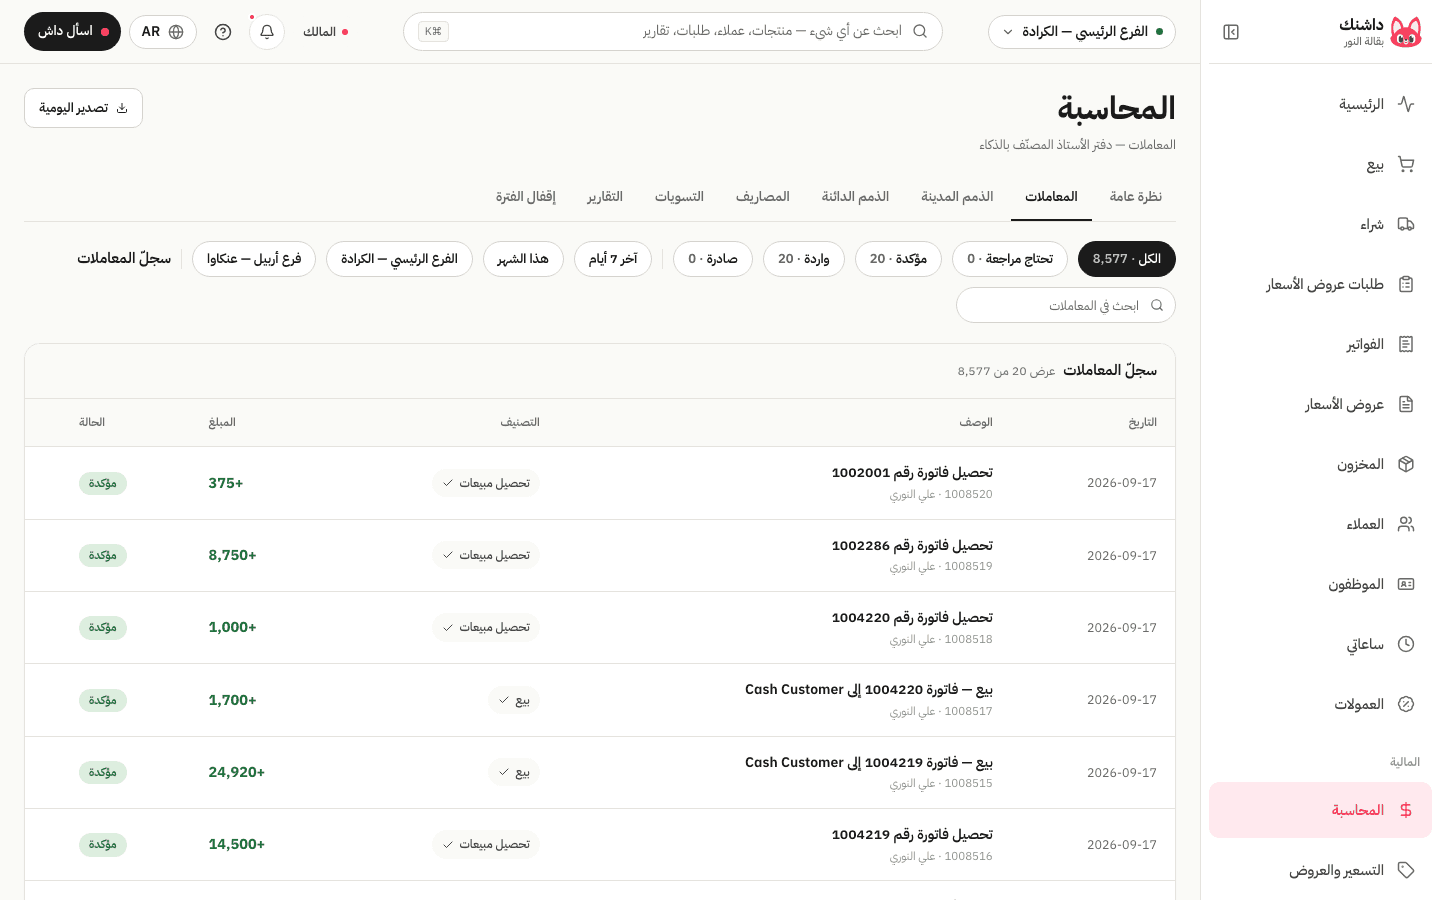Focus the global search field

coord(673,32)
